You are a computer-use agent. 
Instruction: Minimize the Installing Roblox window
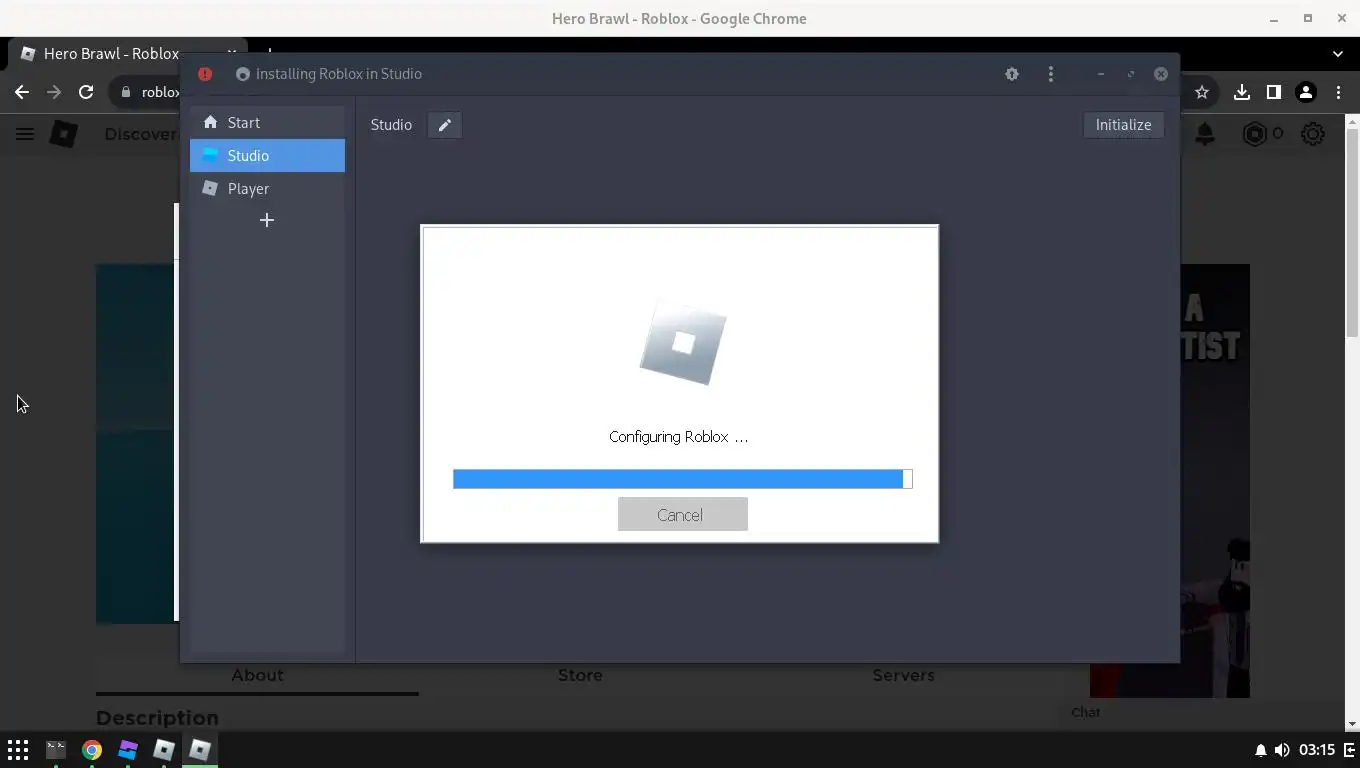pos(1100,74)
